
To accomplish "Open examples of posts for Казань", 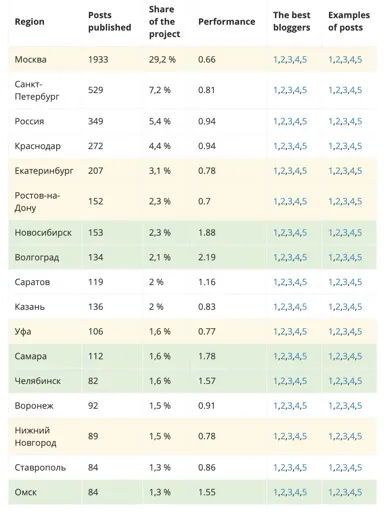I will click(345, 307).
